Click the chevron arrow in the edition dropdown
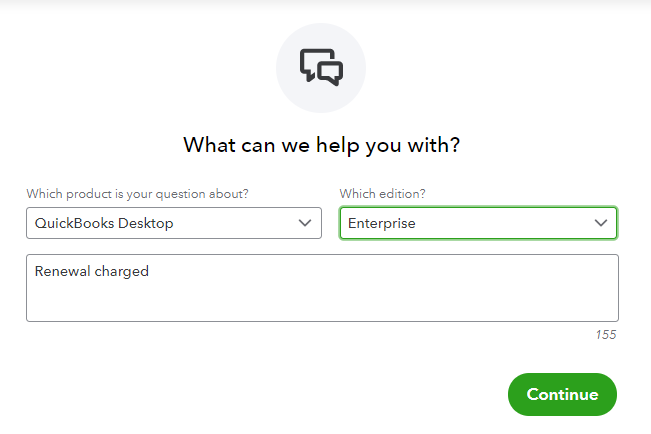Screen dimensions: 651x434 [x=601, y=223]
